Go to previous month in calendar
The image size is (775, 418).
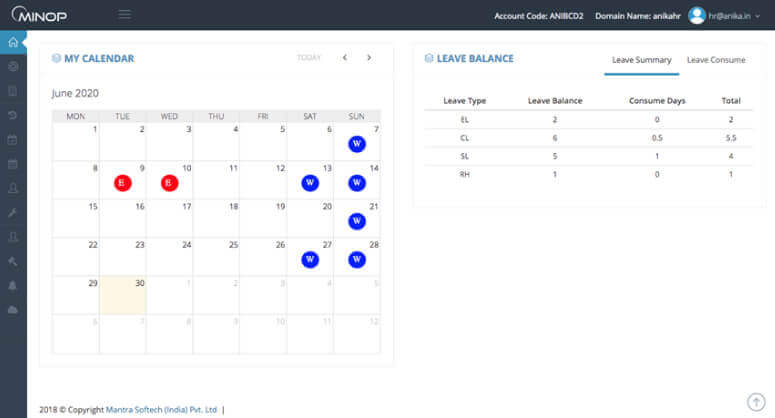pos(345,58)
